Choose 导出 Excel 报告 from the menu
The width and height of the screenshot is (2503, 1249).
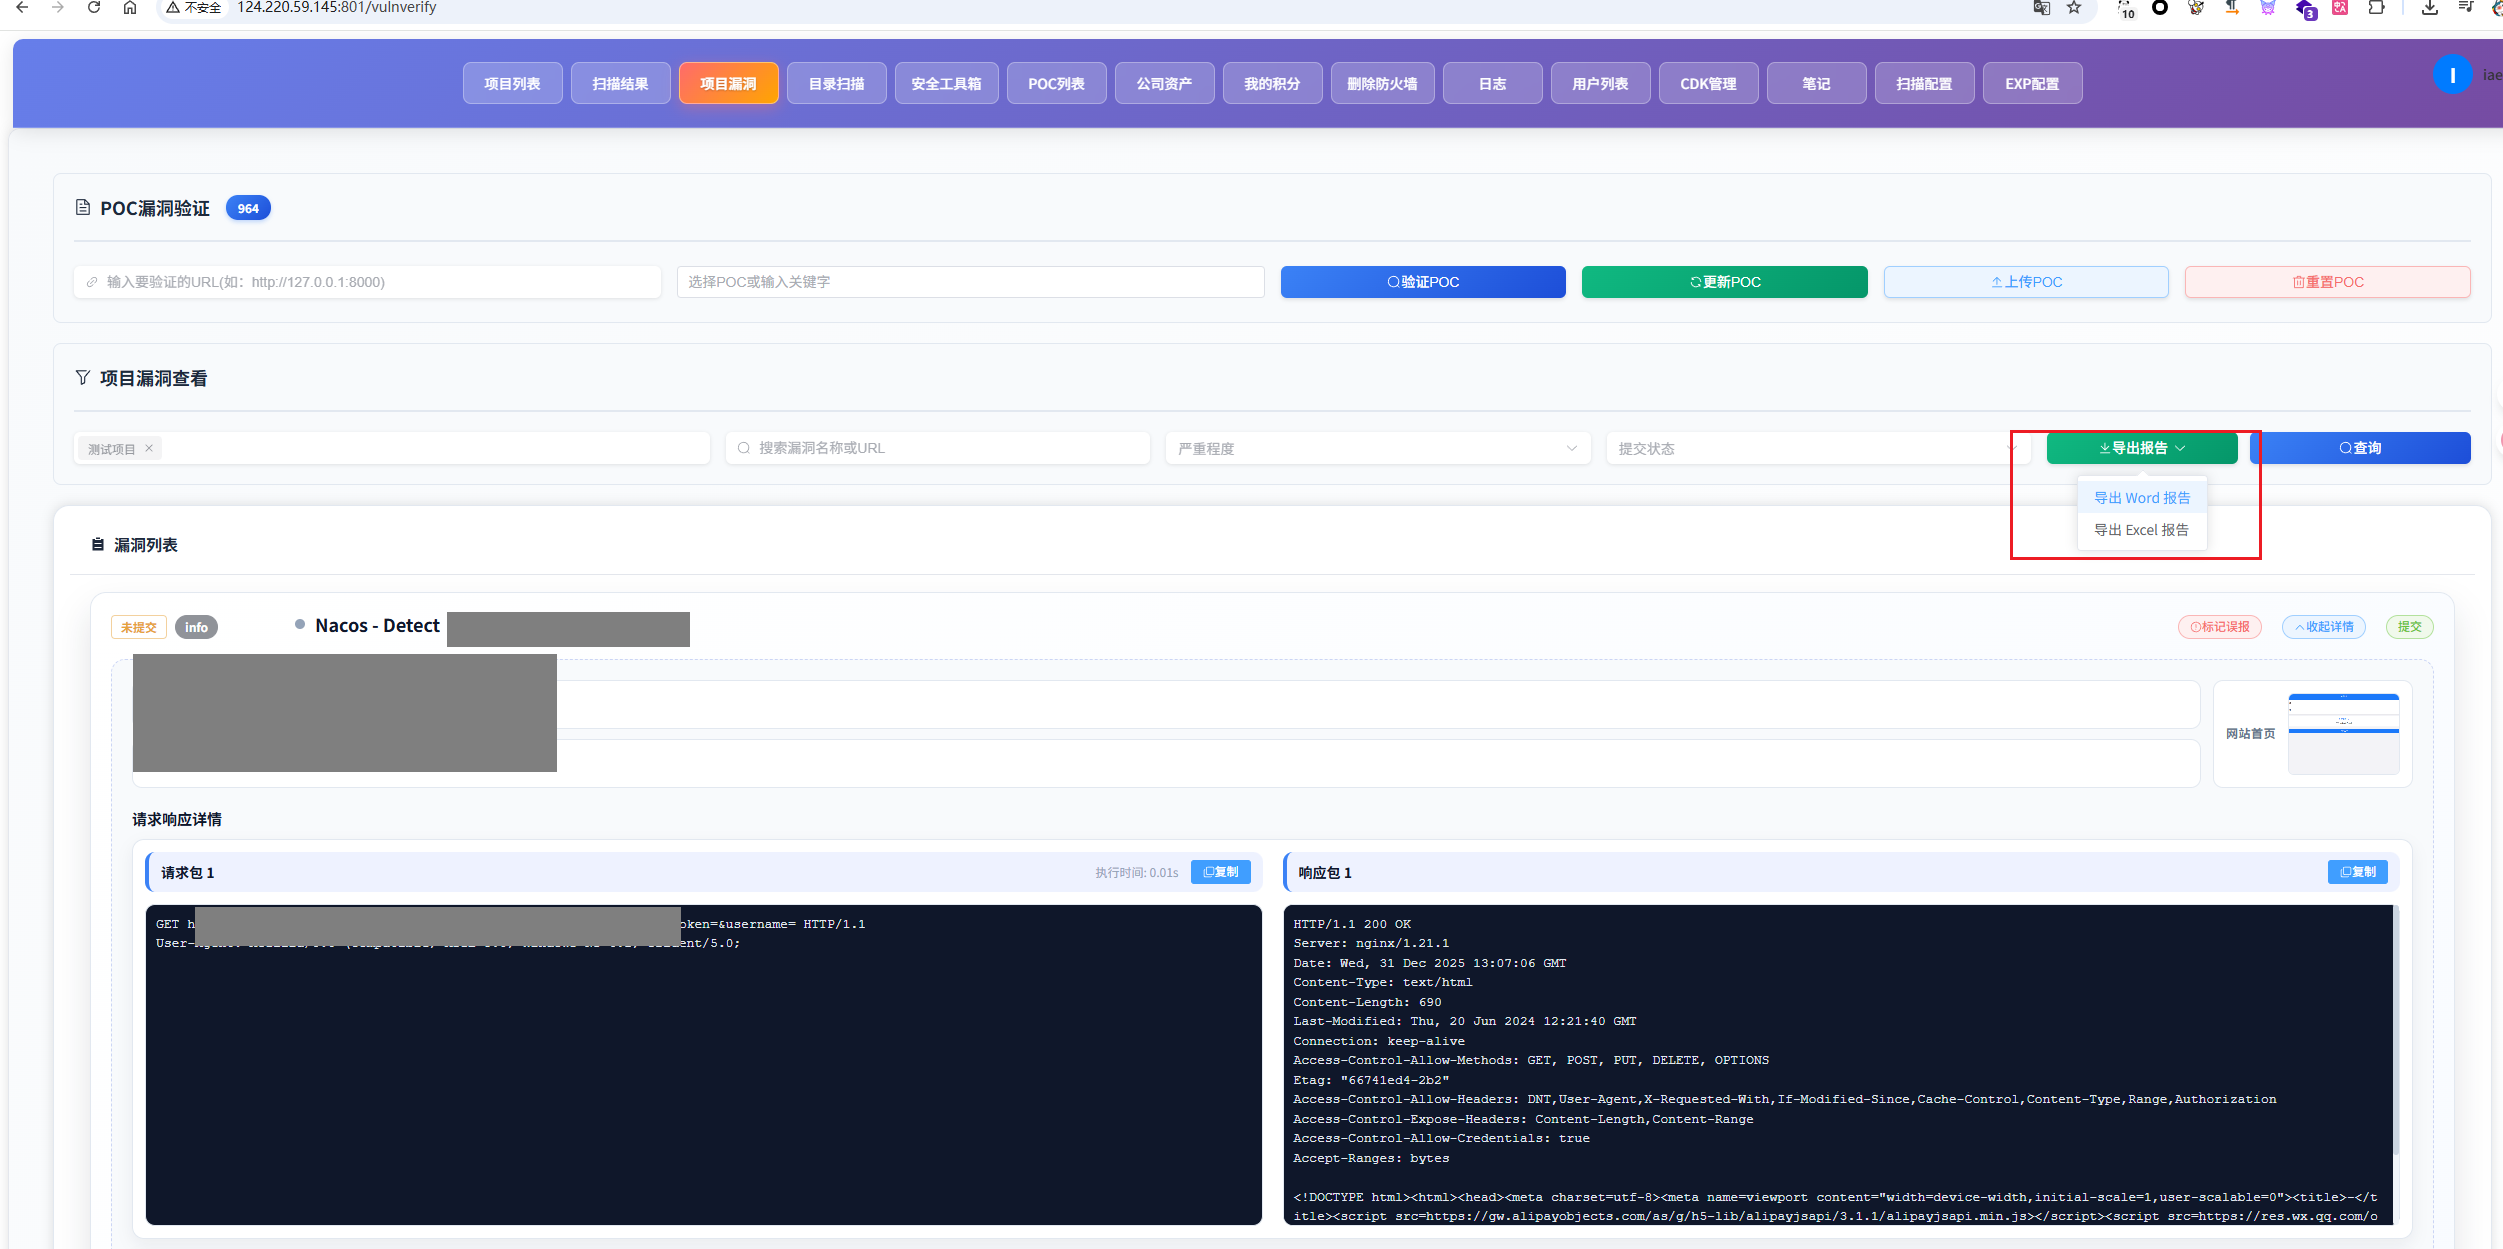pos(2142,530)
